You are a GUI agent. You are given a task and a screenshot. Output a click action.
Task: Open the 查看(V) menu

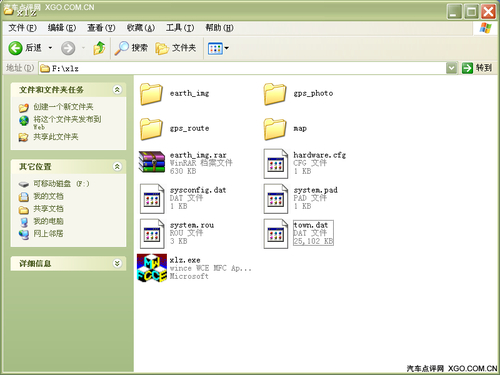pyautogui.click(x=101, y=28)
